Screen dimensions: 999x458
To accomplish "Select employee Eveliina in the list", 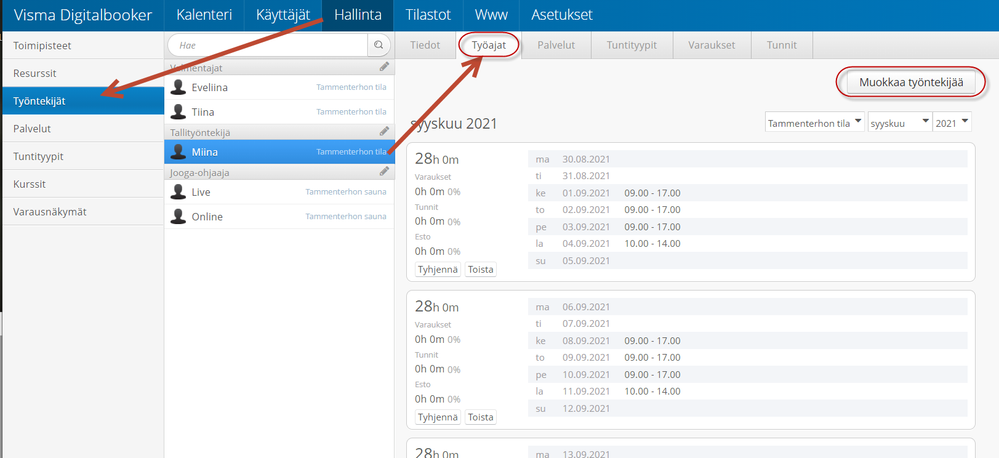I will 279,87.
